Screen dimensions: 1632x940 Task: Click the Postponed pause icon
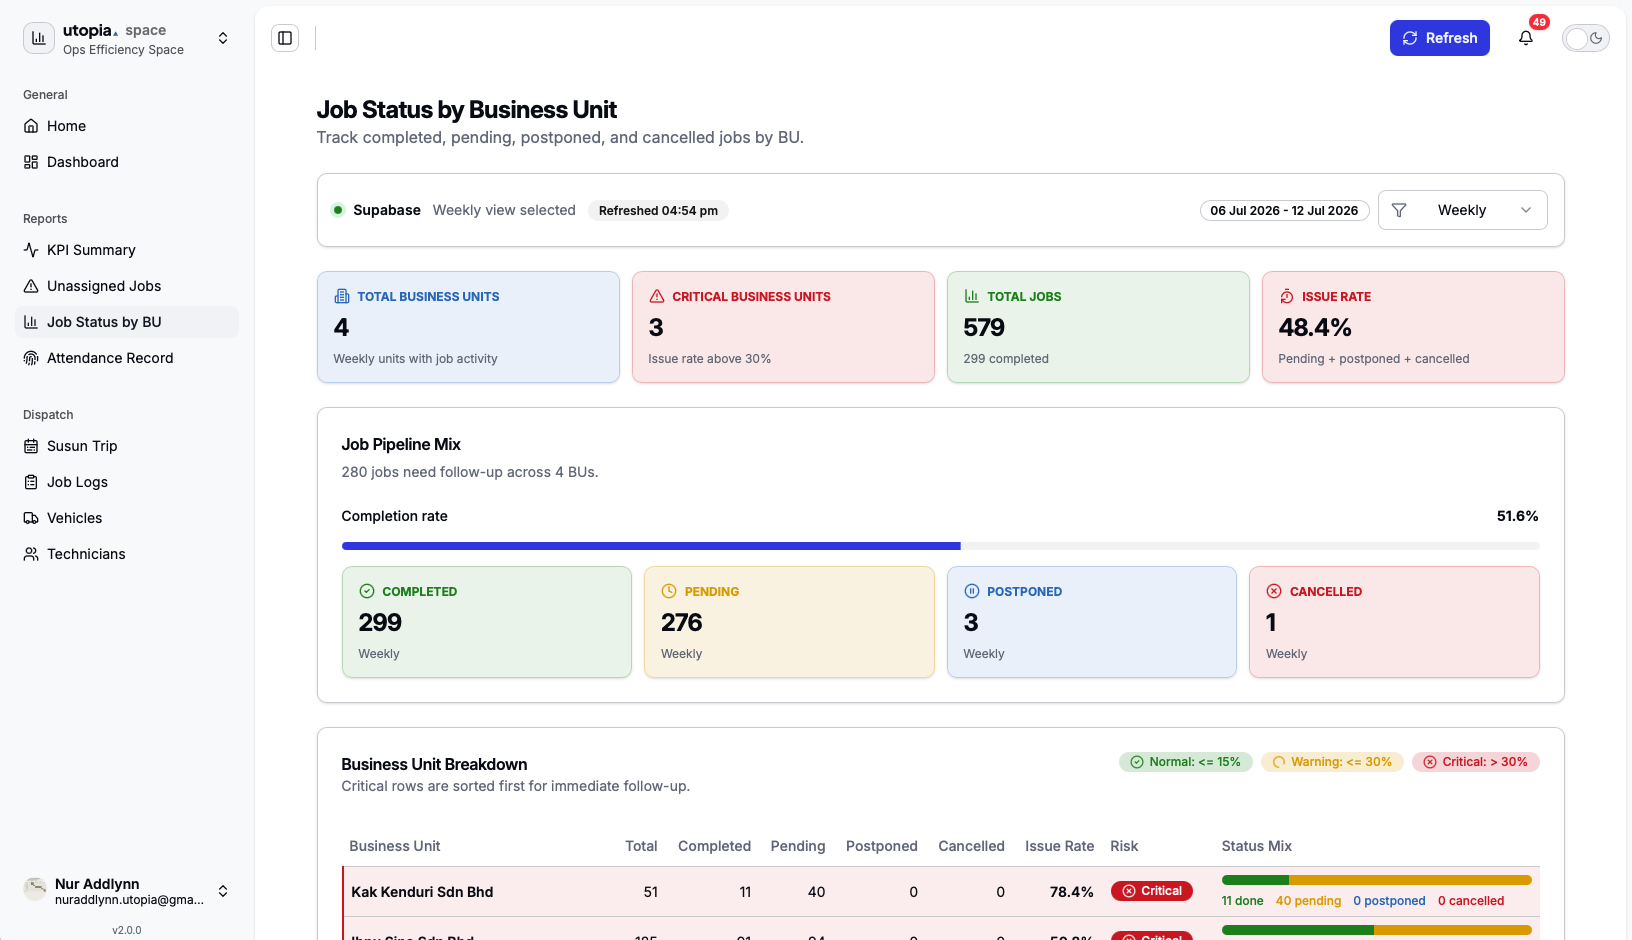click(x=972, y=591)
